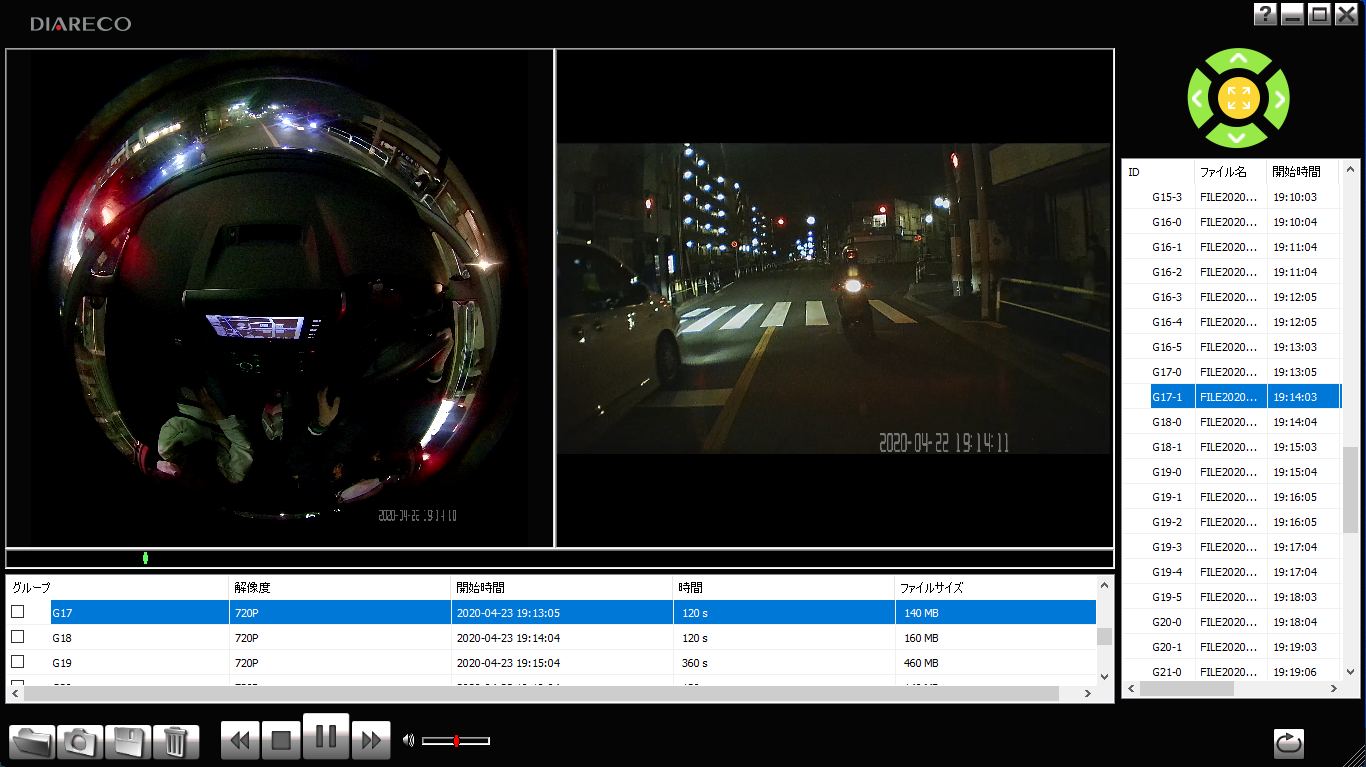Pan view right with green arrow

pos(1277,99)
